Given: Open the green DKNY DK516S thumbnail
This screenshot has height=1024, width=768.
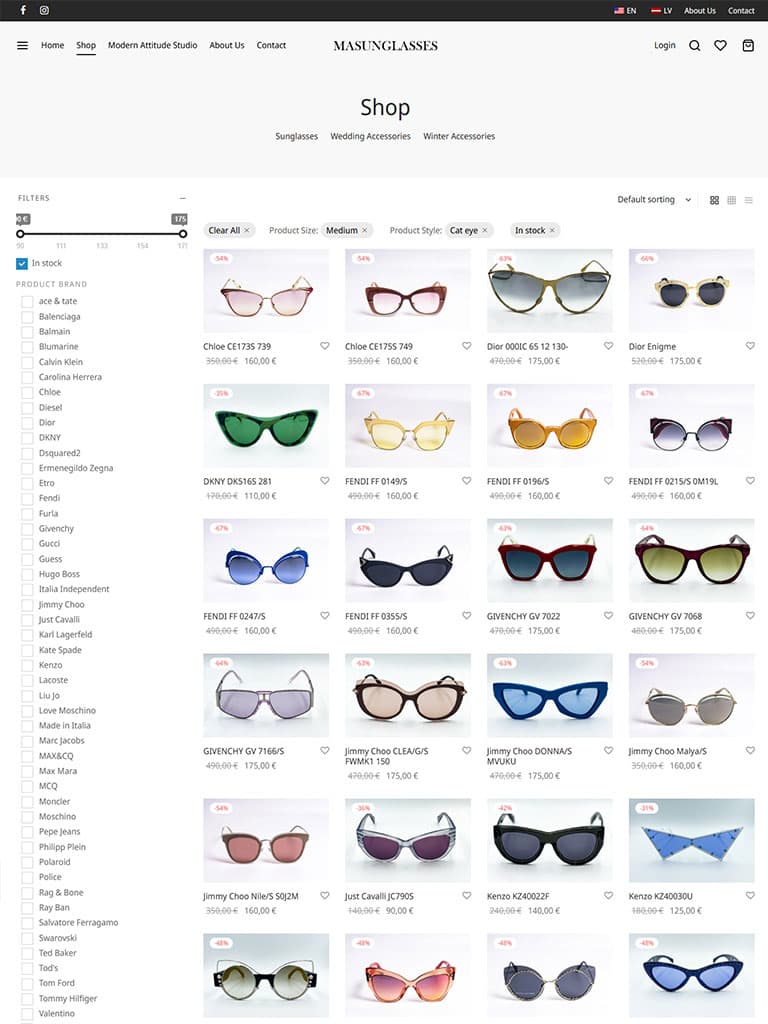Looking at the screenshot, I should 266,425.
